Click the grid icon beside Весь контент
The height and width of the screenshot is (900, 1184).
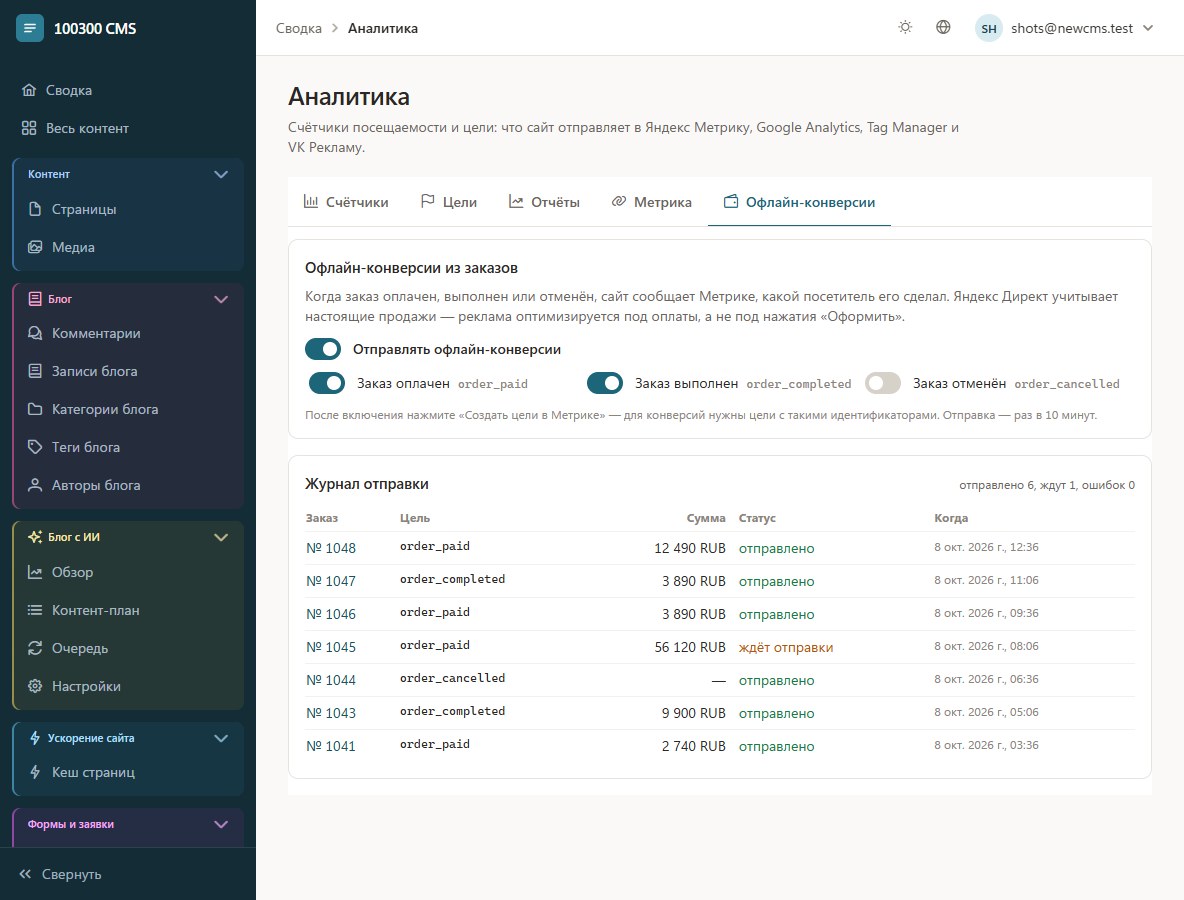tap(29, 128)
